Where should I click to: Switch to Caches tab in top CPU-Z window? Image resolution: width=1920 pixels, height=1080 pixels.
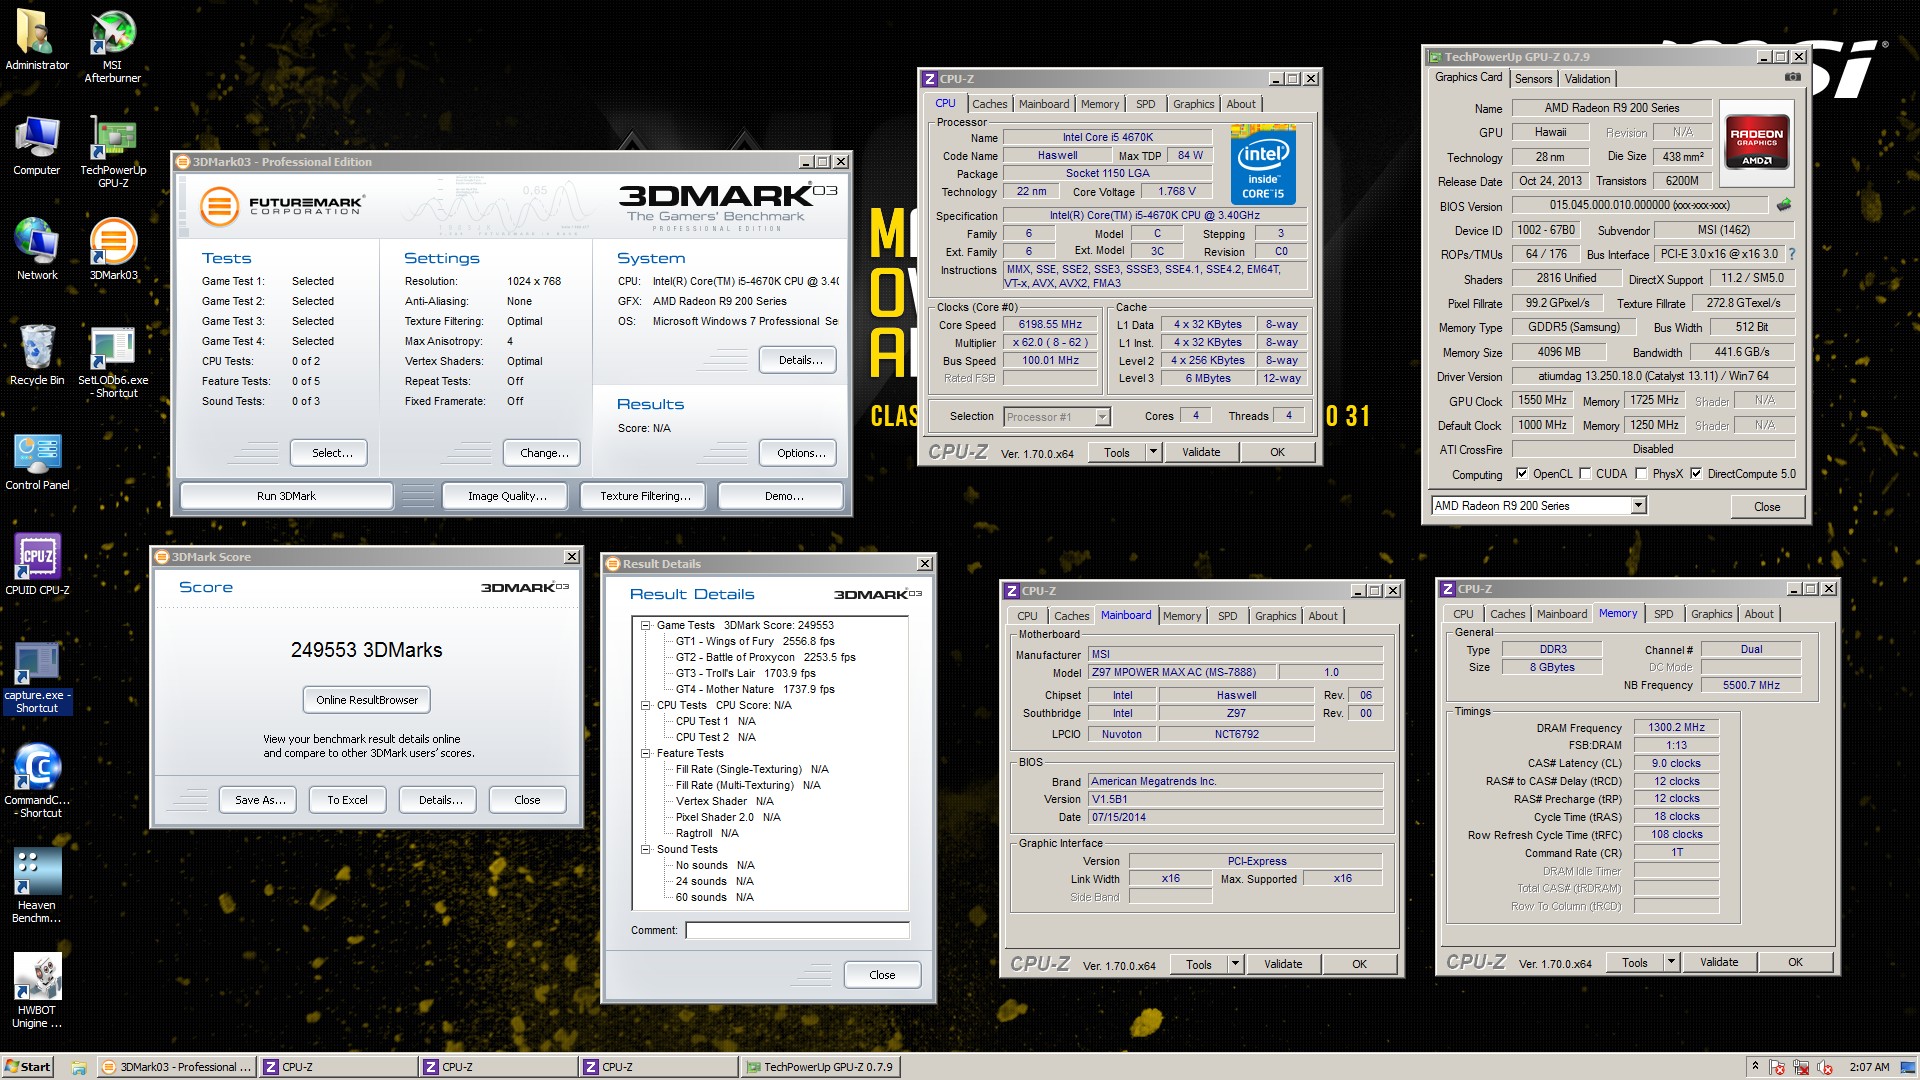tap(989, 104)
